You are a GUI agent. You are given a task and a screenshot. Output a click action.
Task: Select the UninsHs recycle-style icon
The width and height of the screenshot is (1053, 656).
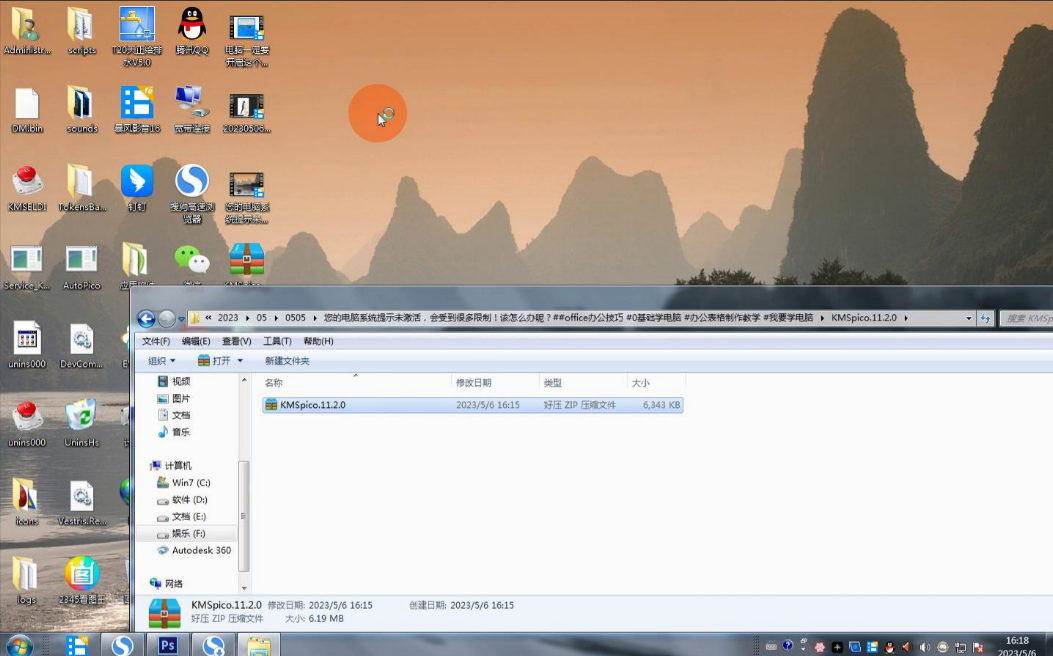[x=81, y=424]
